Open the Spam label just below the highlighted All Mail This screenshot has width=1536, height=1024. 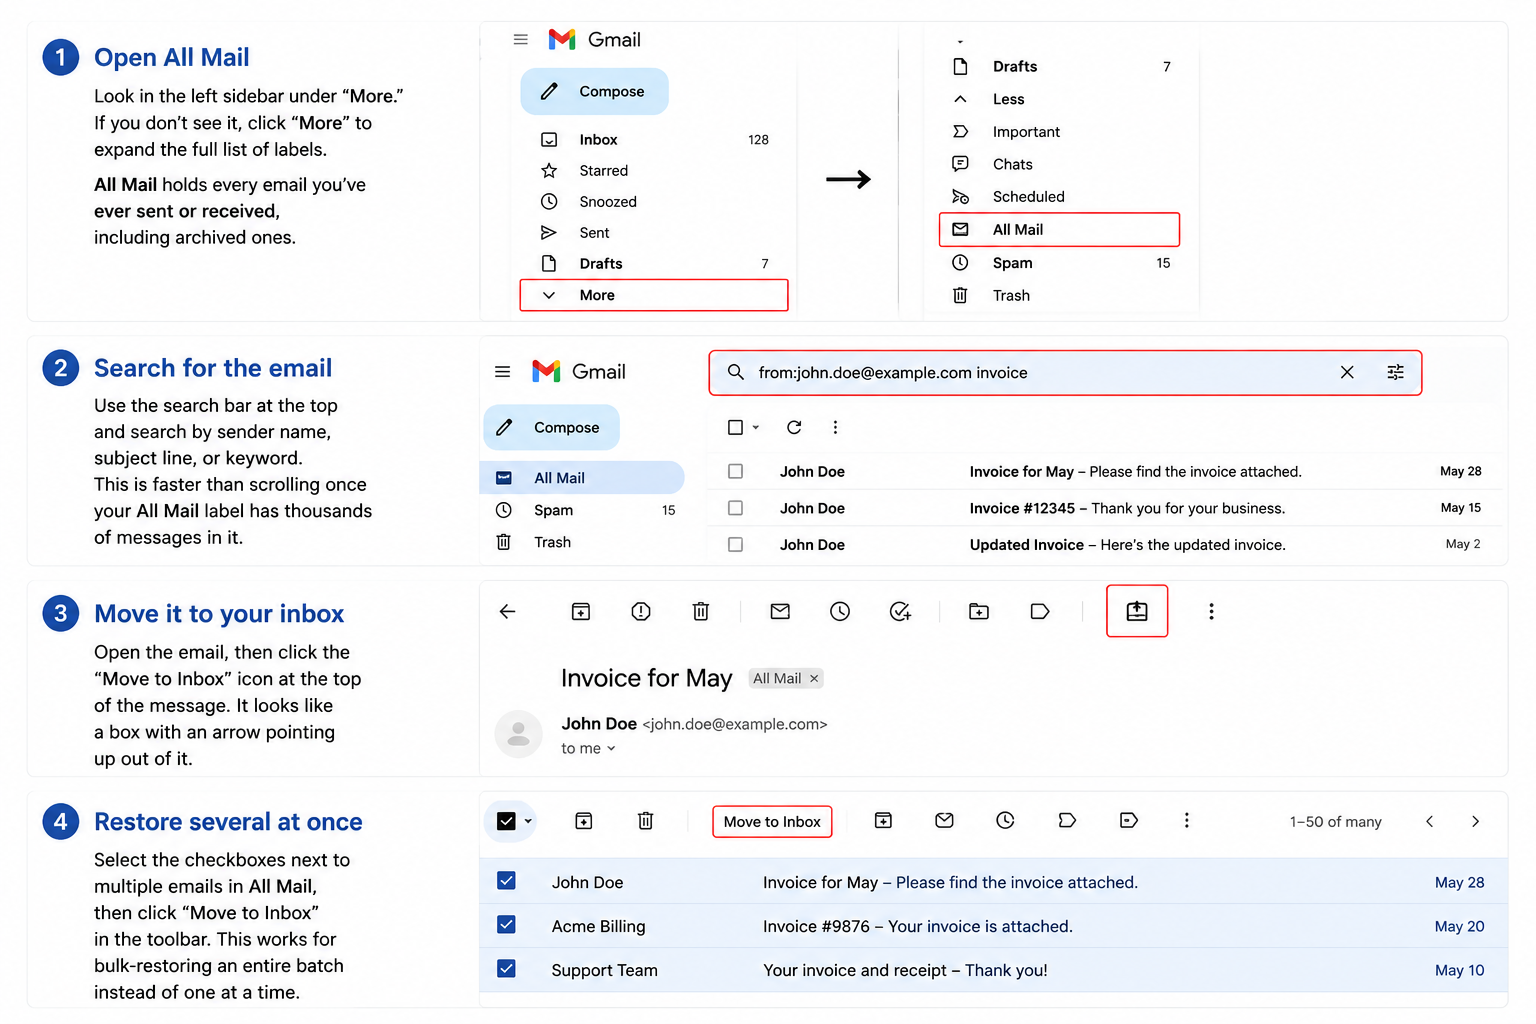click(x=1060, y=263)
